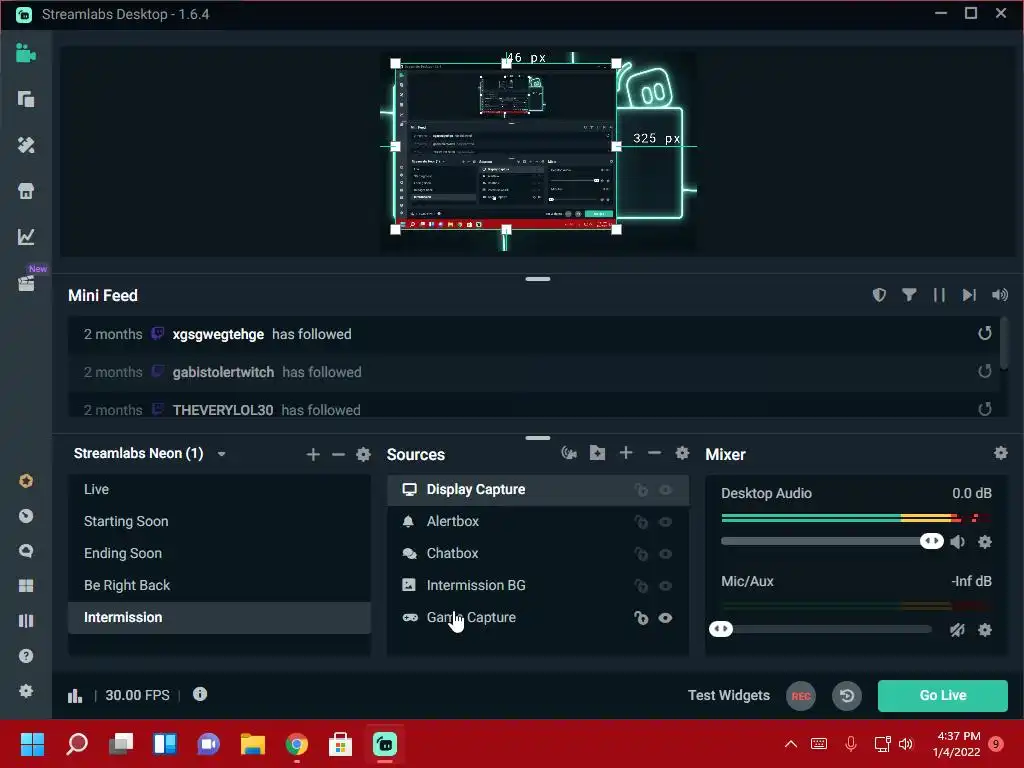This screenshot has width=1024, height=768.
Task: Select the Be Right Back scene
Action: [219, 585]
